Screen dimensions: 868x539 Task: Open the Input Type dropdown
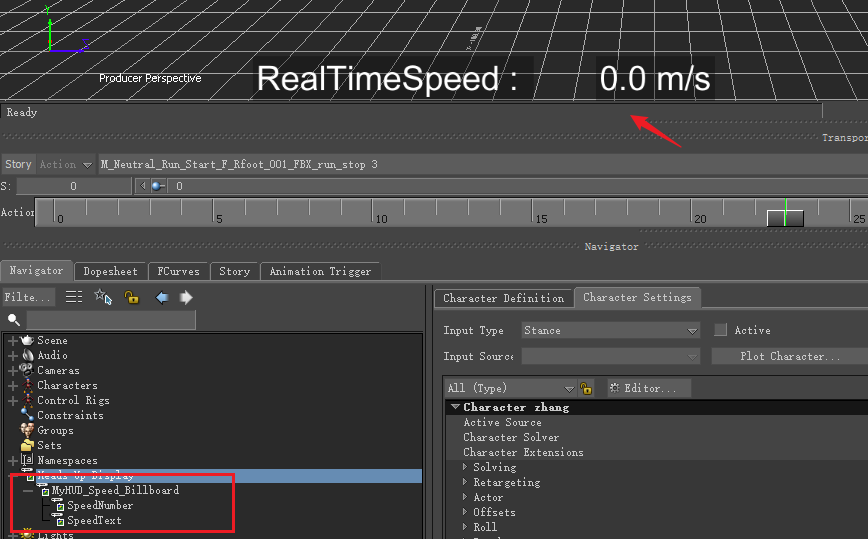pyautogui.click(x=610, y=330)
